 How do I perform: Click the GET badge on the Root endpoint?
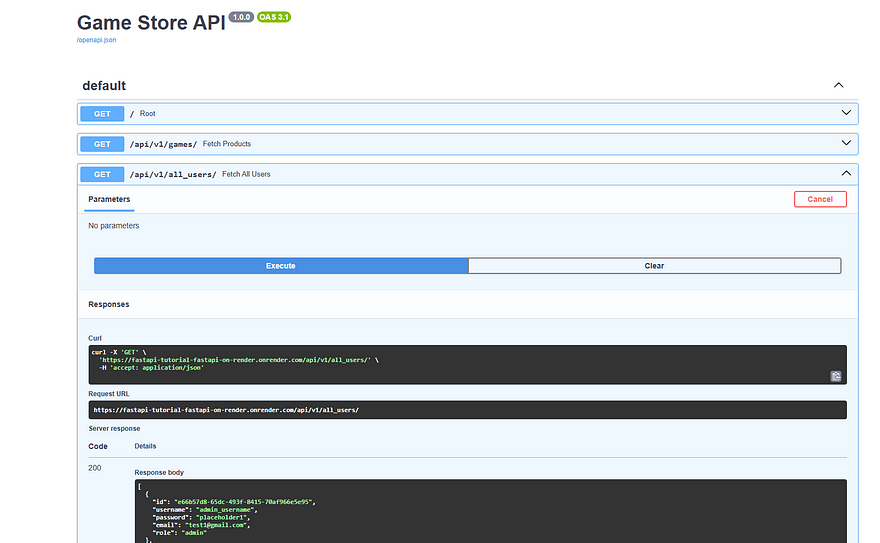102,114
